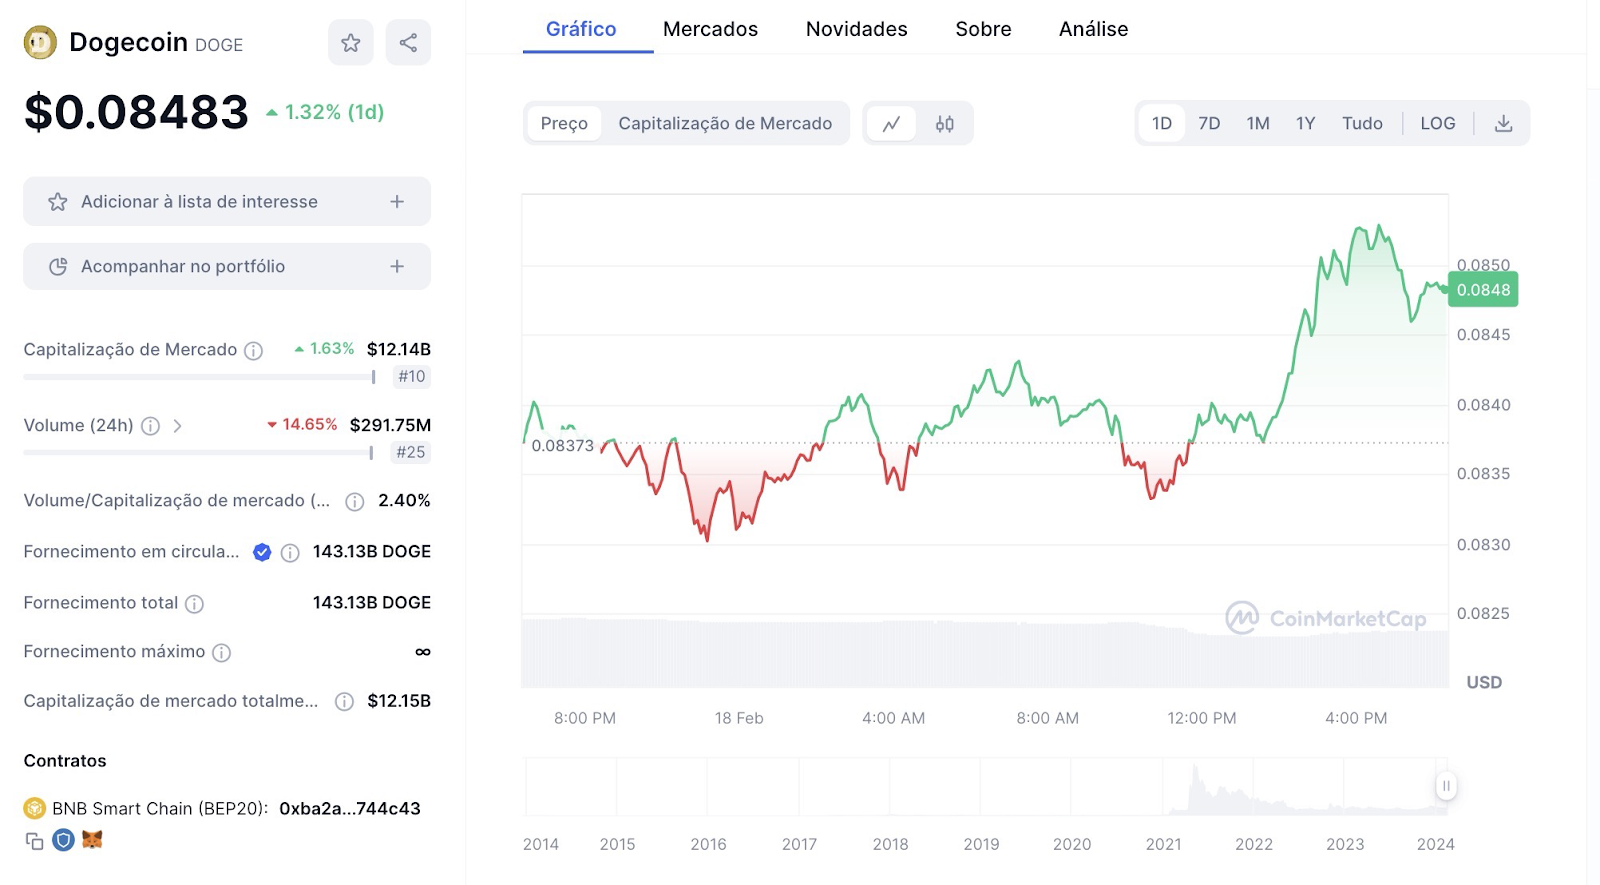Click the 1.32% (1d) change indicator

coord(325,112)
